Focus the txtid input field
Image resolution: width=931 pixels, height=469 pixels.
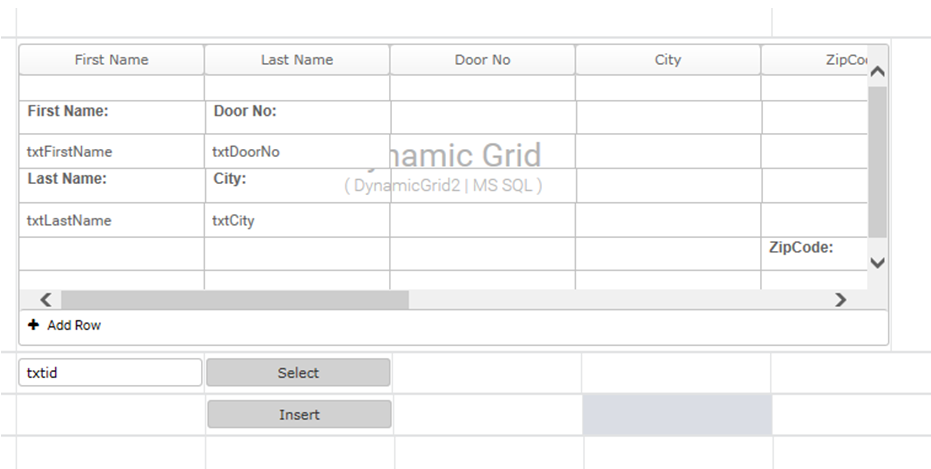point(110,373)
